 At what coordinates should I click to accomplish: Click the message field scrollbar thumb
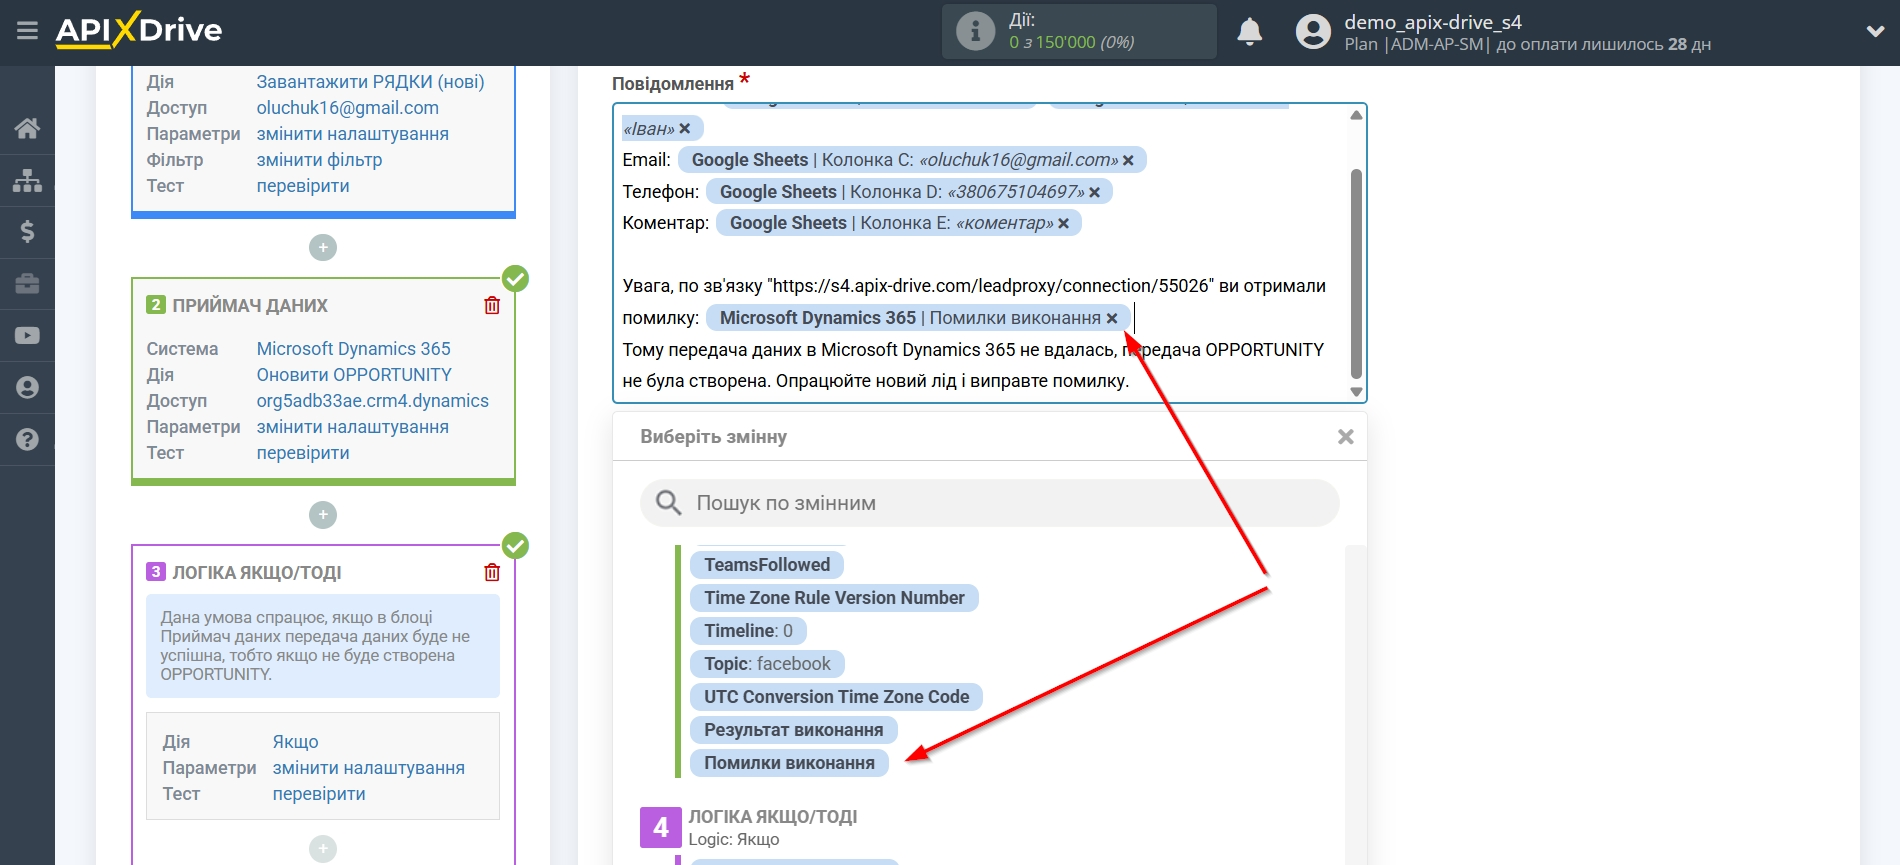coord(1356,273)
